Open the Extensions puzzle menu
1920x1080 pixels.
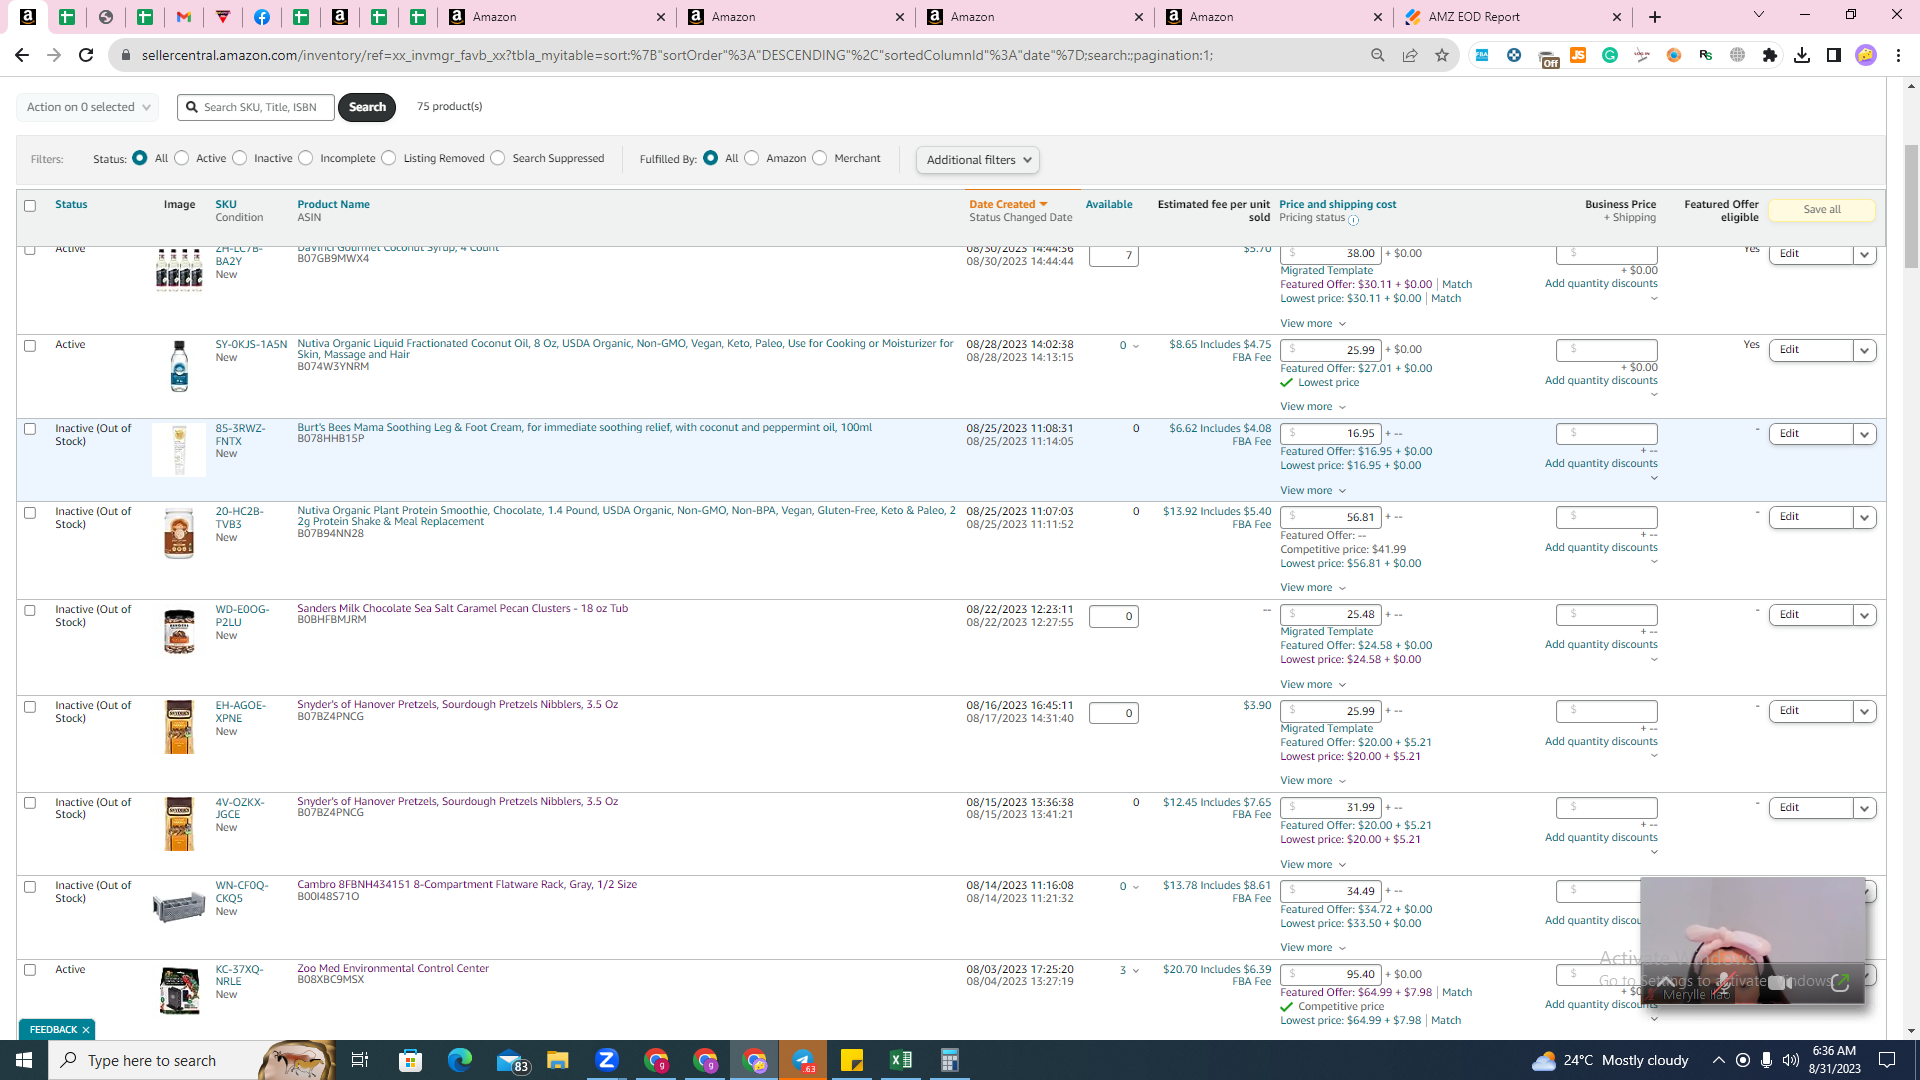(1770, 55)
